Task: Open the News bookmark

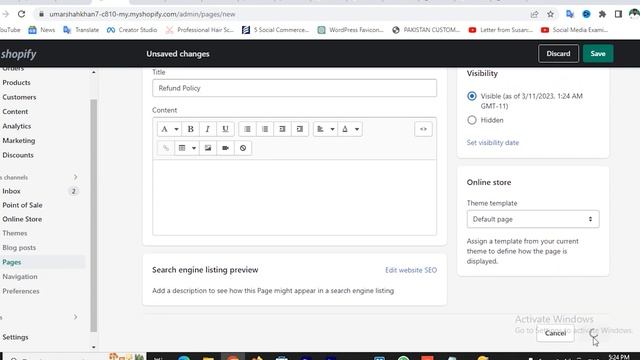Action: click(42, 30)
